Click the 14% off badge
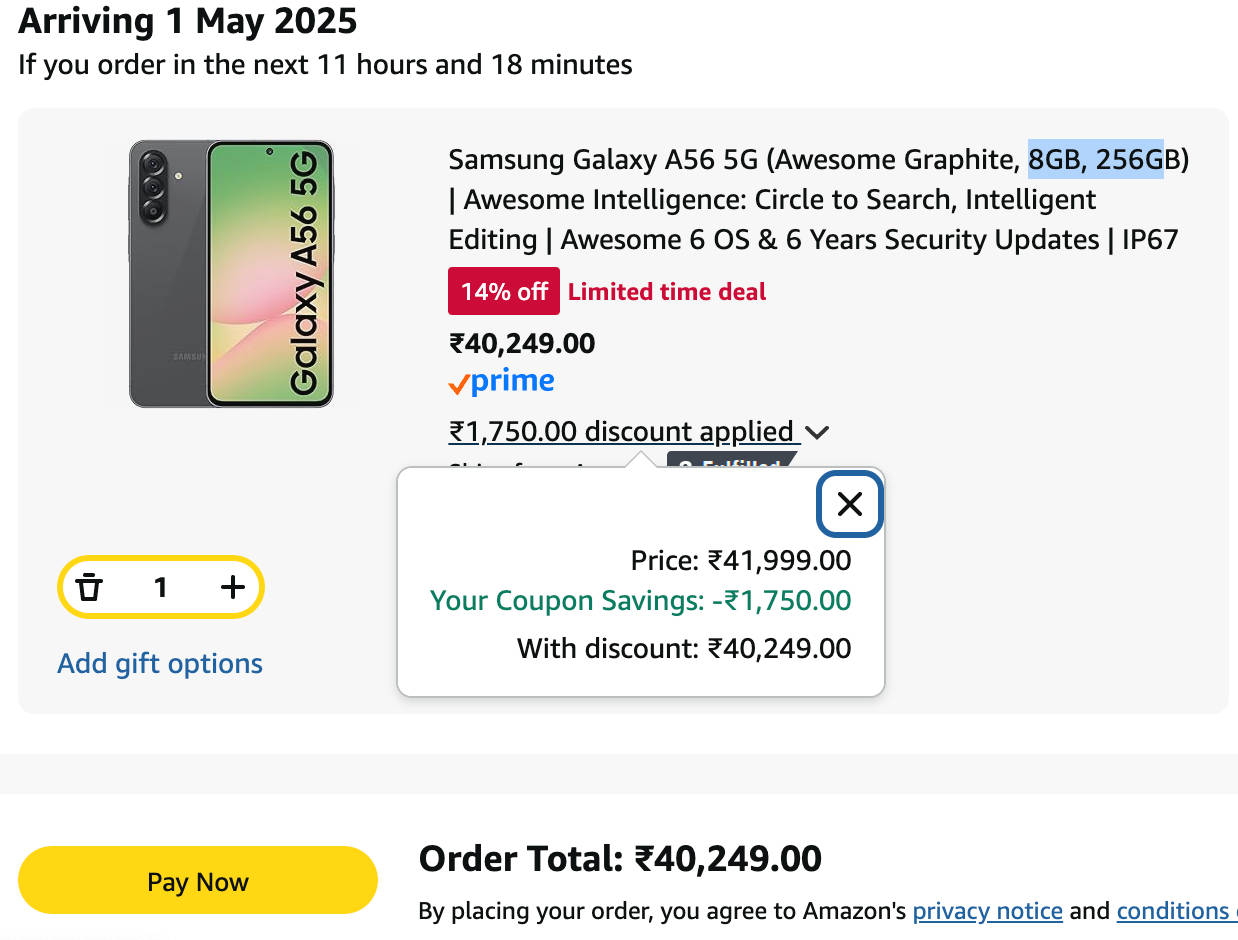Viewport: 1238px width, 940px height. [x=504, y=292]
